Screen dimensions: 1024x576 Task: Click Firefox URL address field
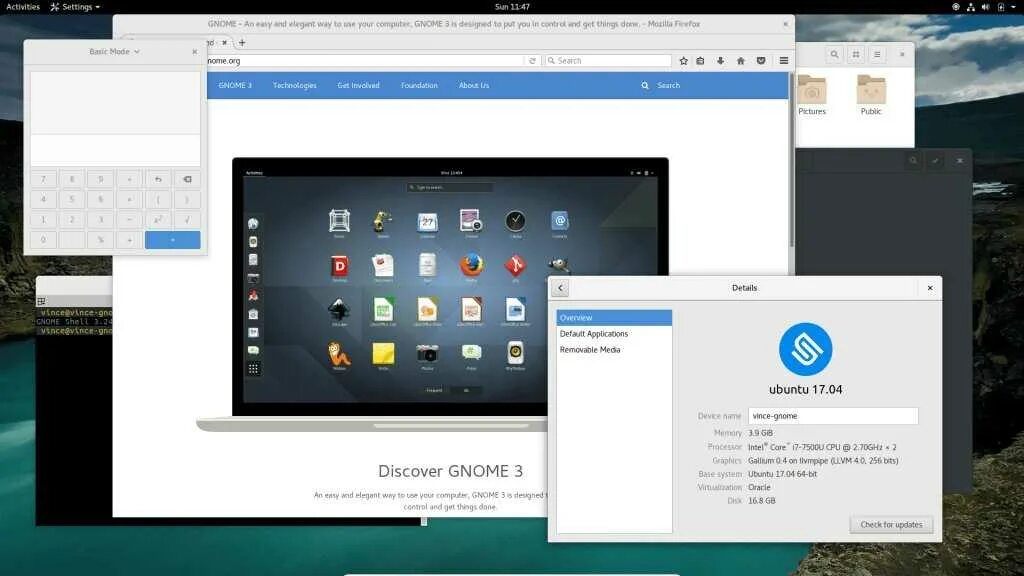coord(364,61)
